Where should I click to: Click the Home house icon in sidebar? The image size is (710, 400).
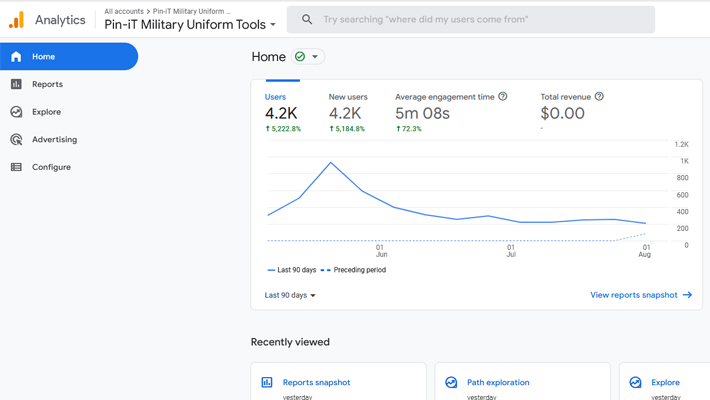[x=16, y=57]
